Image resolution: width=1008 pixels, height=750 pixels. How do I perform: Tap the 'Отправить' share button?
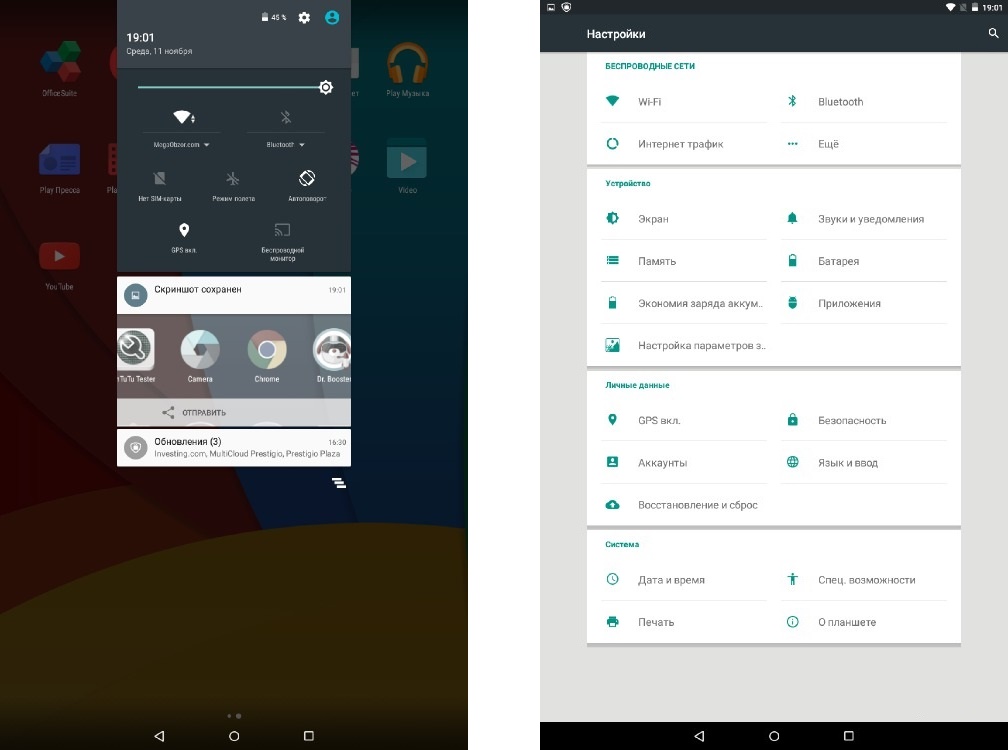(194, 413)
